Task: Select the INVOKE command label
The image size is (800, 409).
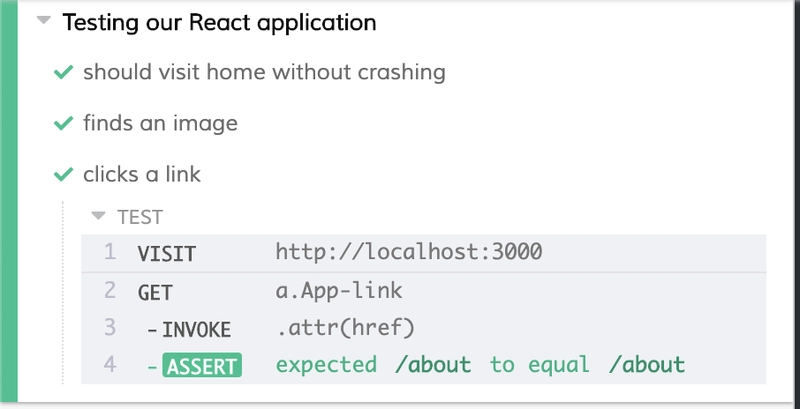Action: click(x=196, y=329)
